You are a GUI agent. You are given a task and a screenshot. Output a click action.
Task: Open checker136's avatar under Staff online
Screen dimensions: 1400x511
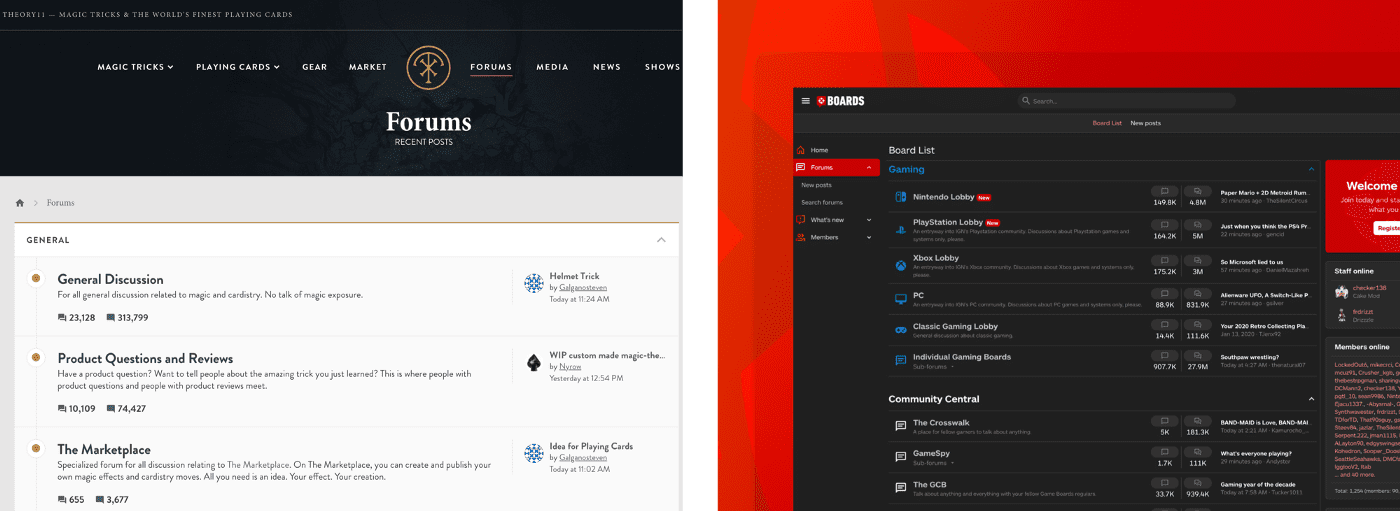(1342, 291)
